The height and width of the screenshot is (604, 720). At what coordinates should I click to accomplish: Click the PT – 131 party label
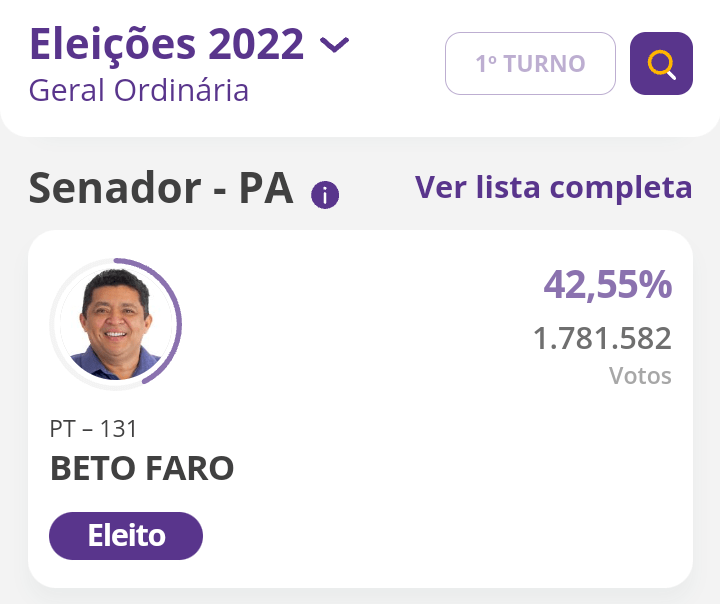94,429
